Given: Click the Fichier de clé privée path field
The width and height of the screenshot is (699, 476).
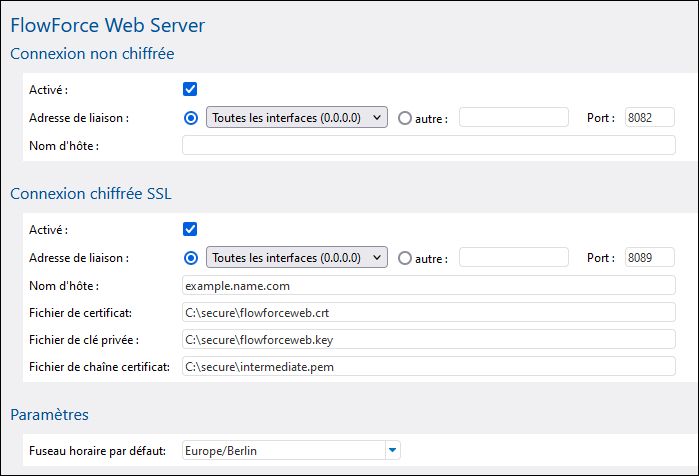Looking at the screenshot, I should [428, 340].
